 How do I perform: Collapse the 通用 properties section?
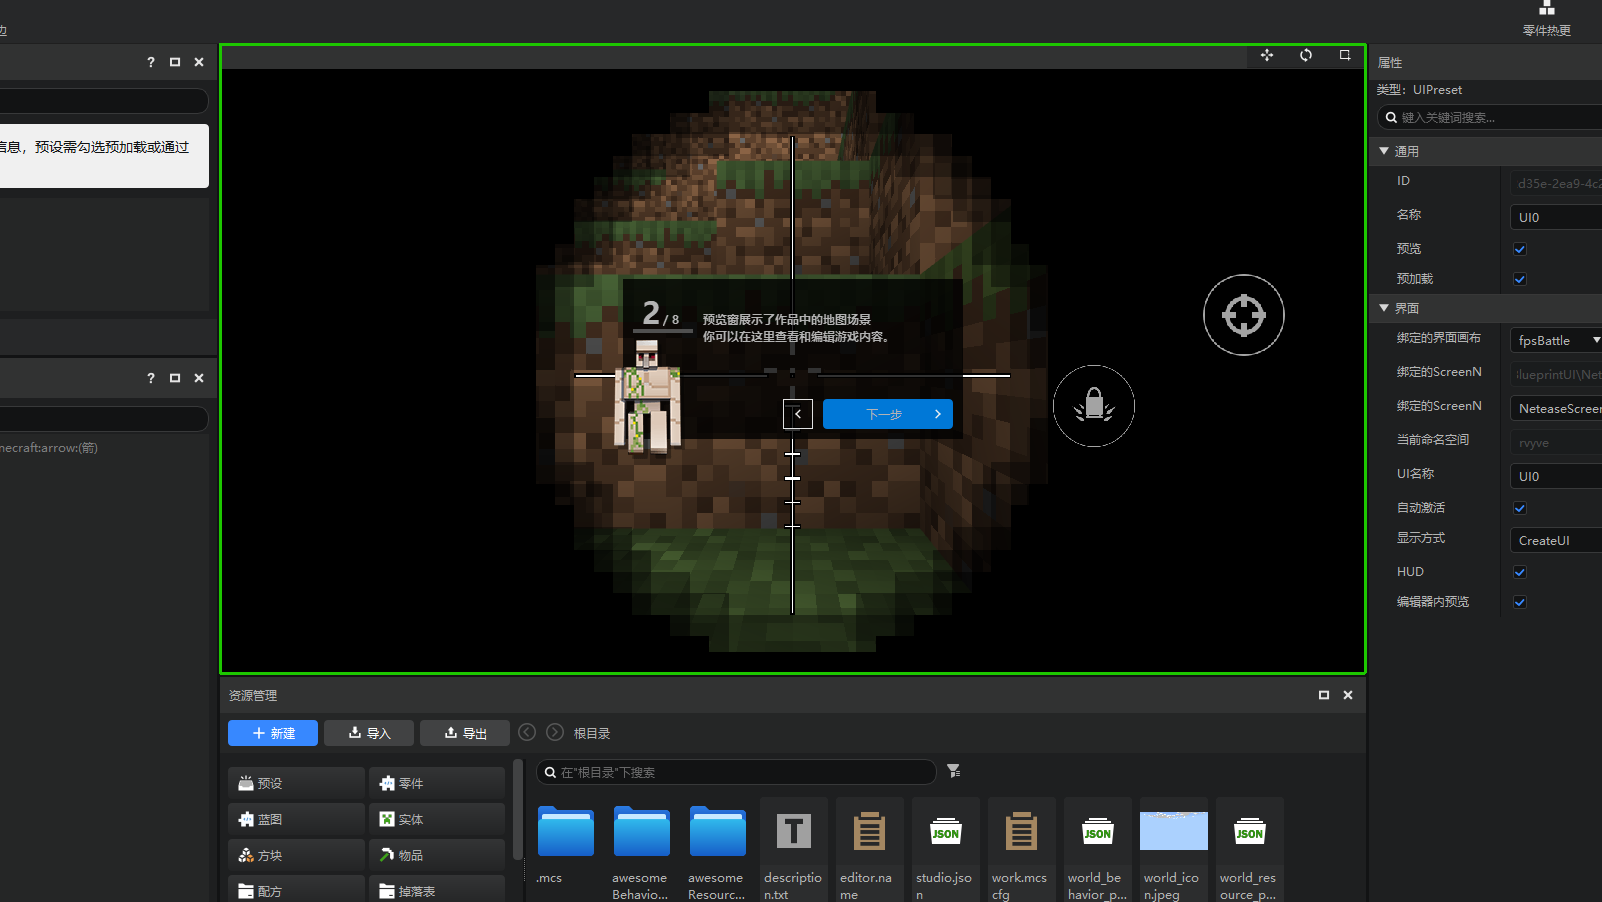coord(1384,151)
